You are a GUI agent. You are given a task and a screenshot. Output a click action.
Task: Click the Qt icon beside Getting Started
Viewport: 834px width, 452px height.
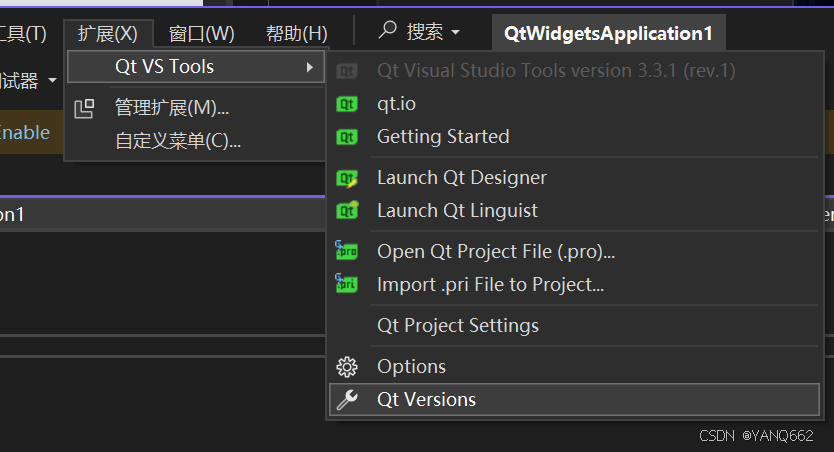click(347, 137)
